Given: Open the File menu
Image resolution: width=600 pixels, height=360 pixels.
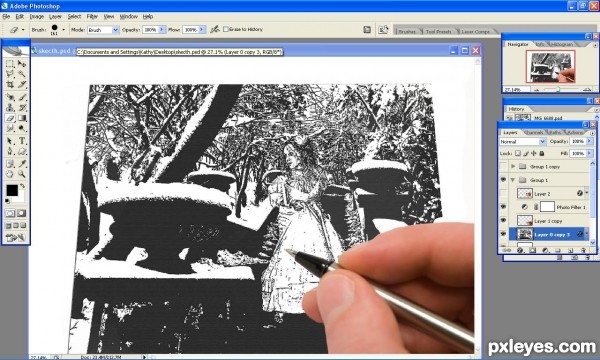Looking at the screenshot, I should pyautogui.click(x=6, y=16).
